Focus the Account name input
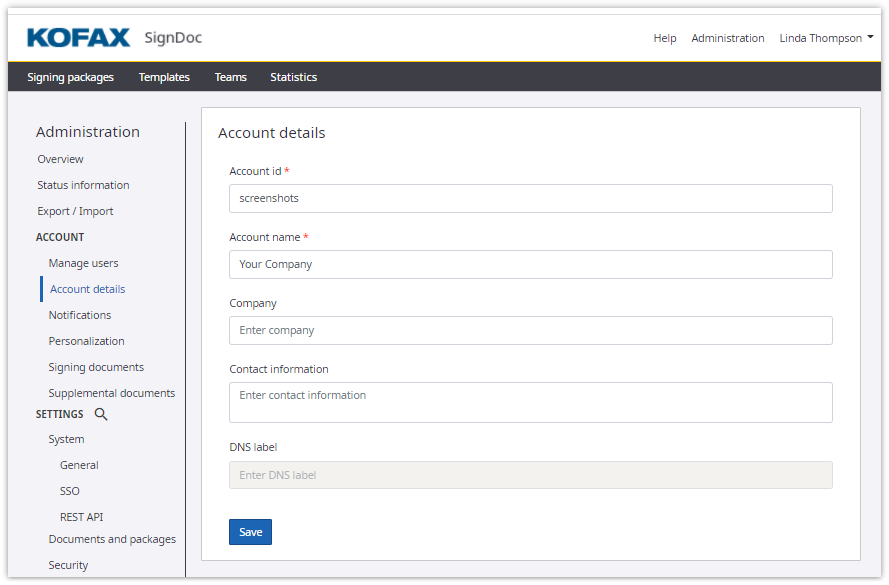Screen dimensions: 889x585 pos(530,264)
